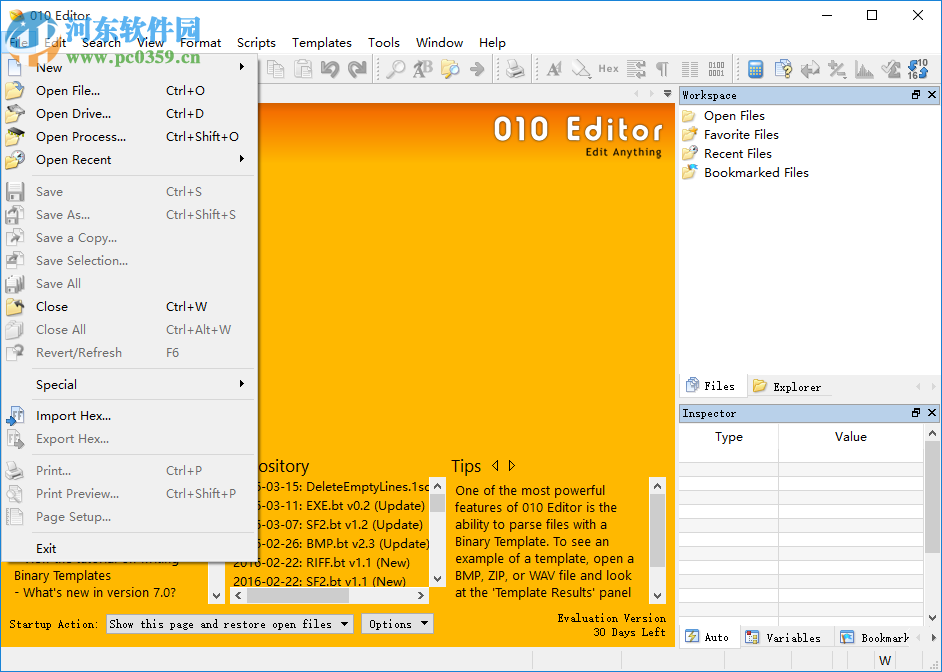
Task: Click the repository horizontal scrollbar thumb
Action: 297,595
